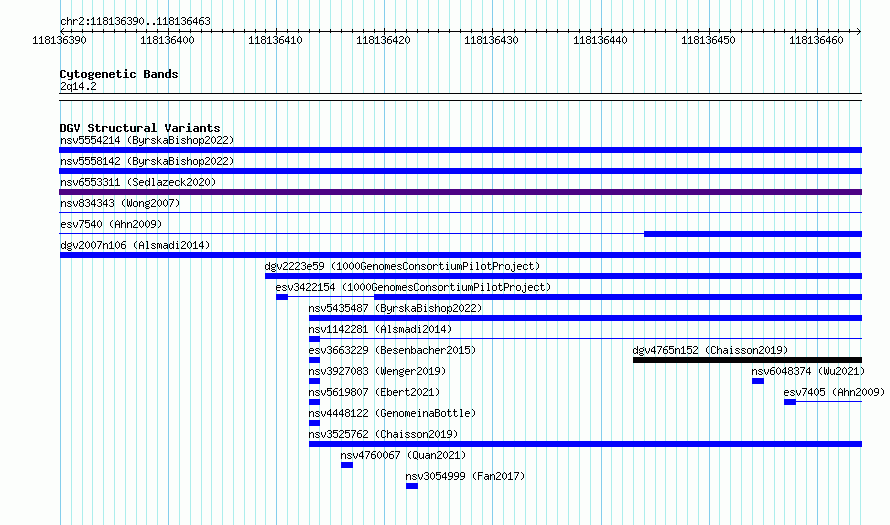The width and height of the screenshot is (890, 525).
Task: Open nsv5435487 (ByrskaBishop2022) label
Action: [395, 308]
